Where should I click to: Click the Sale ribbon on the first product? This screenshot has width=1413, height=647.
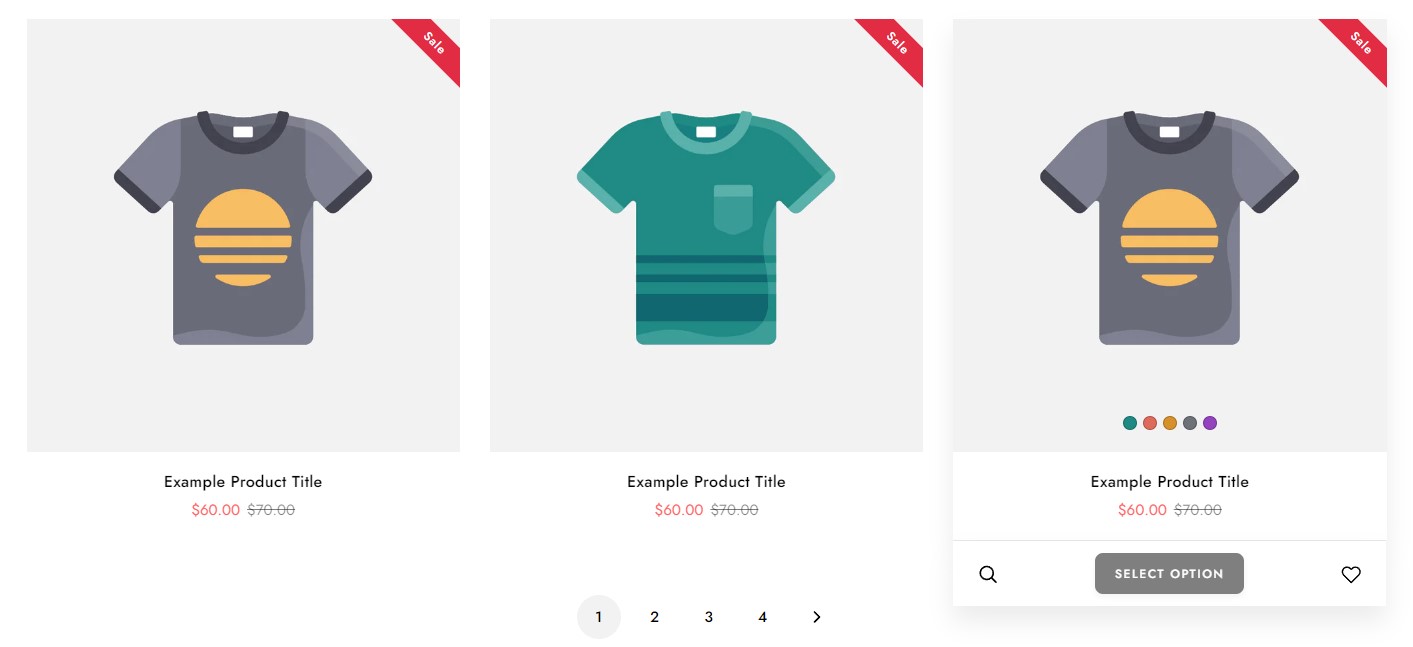click(432, 44)
